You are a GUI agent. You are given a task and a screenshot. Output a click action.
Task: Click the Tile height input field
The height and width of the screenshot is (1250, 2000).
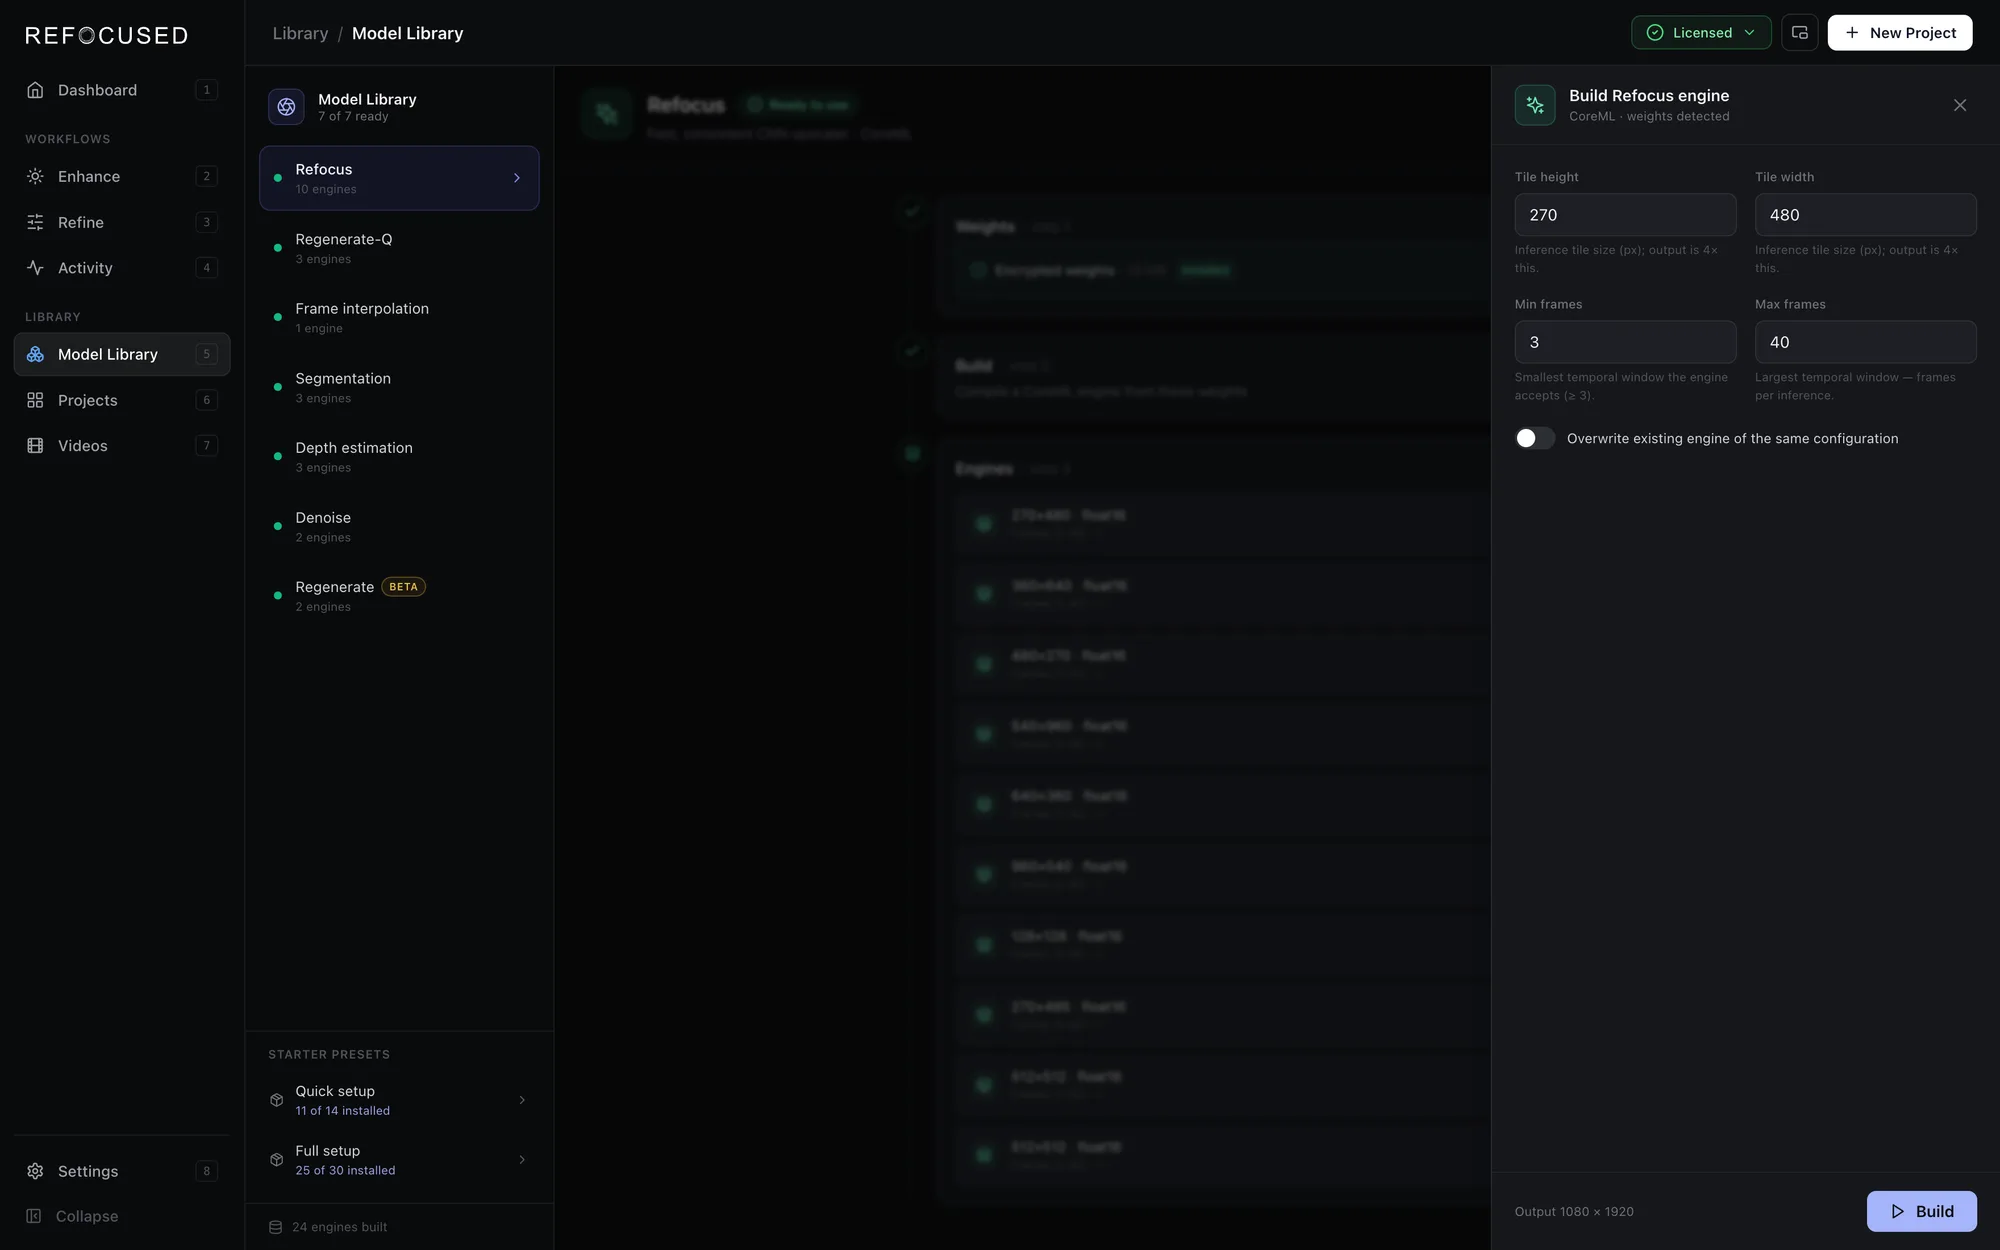coord(1625,215)
